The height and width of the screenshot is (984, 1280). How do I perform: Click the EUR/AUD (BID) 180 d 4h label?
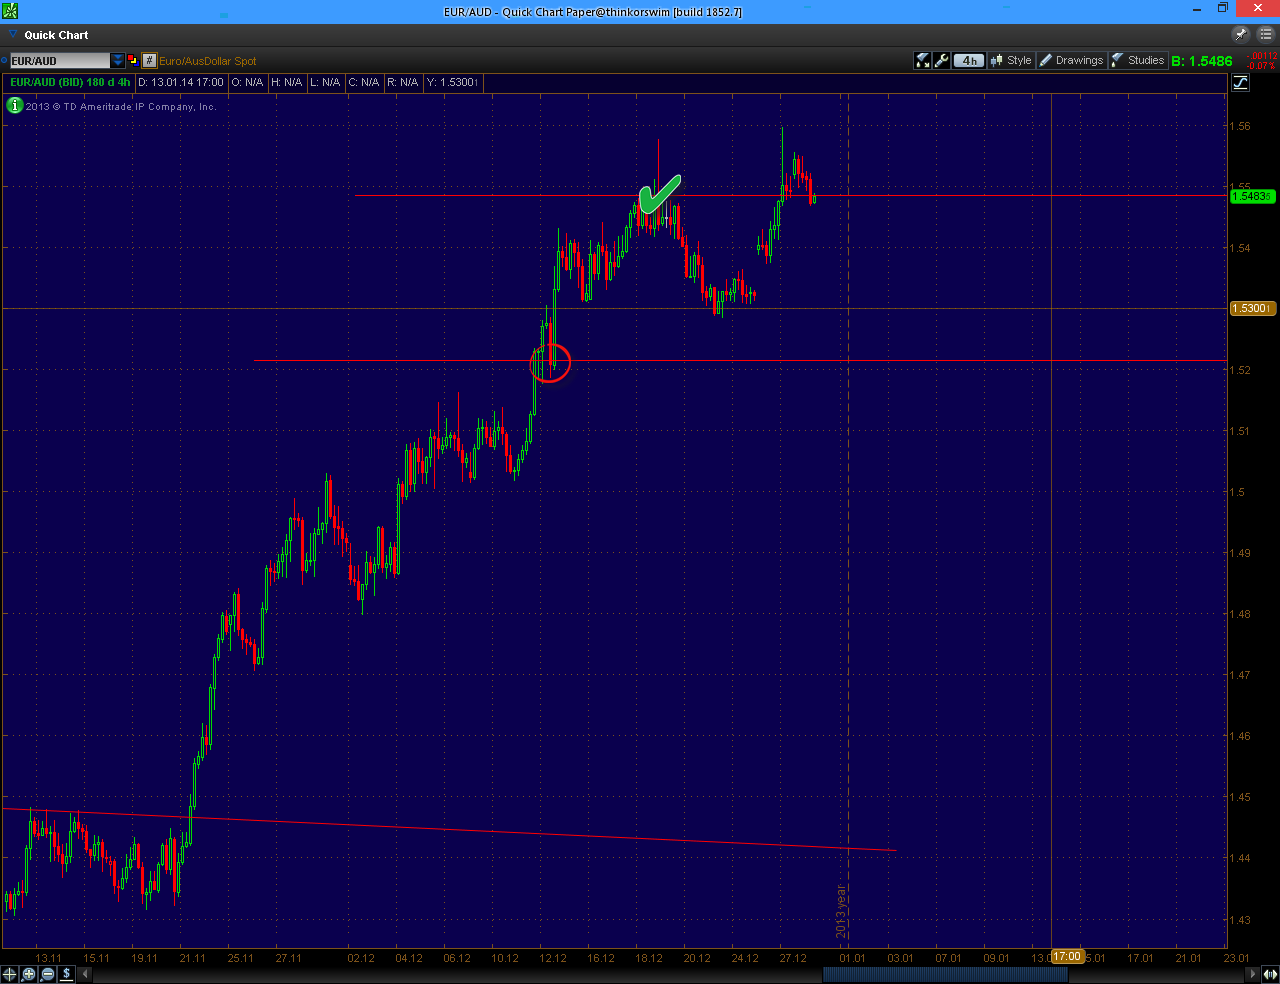point(70,82)
